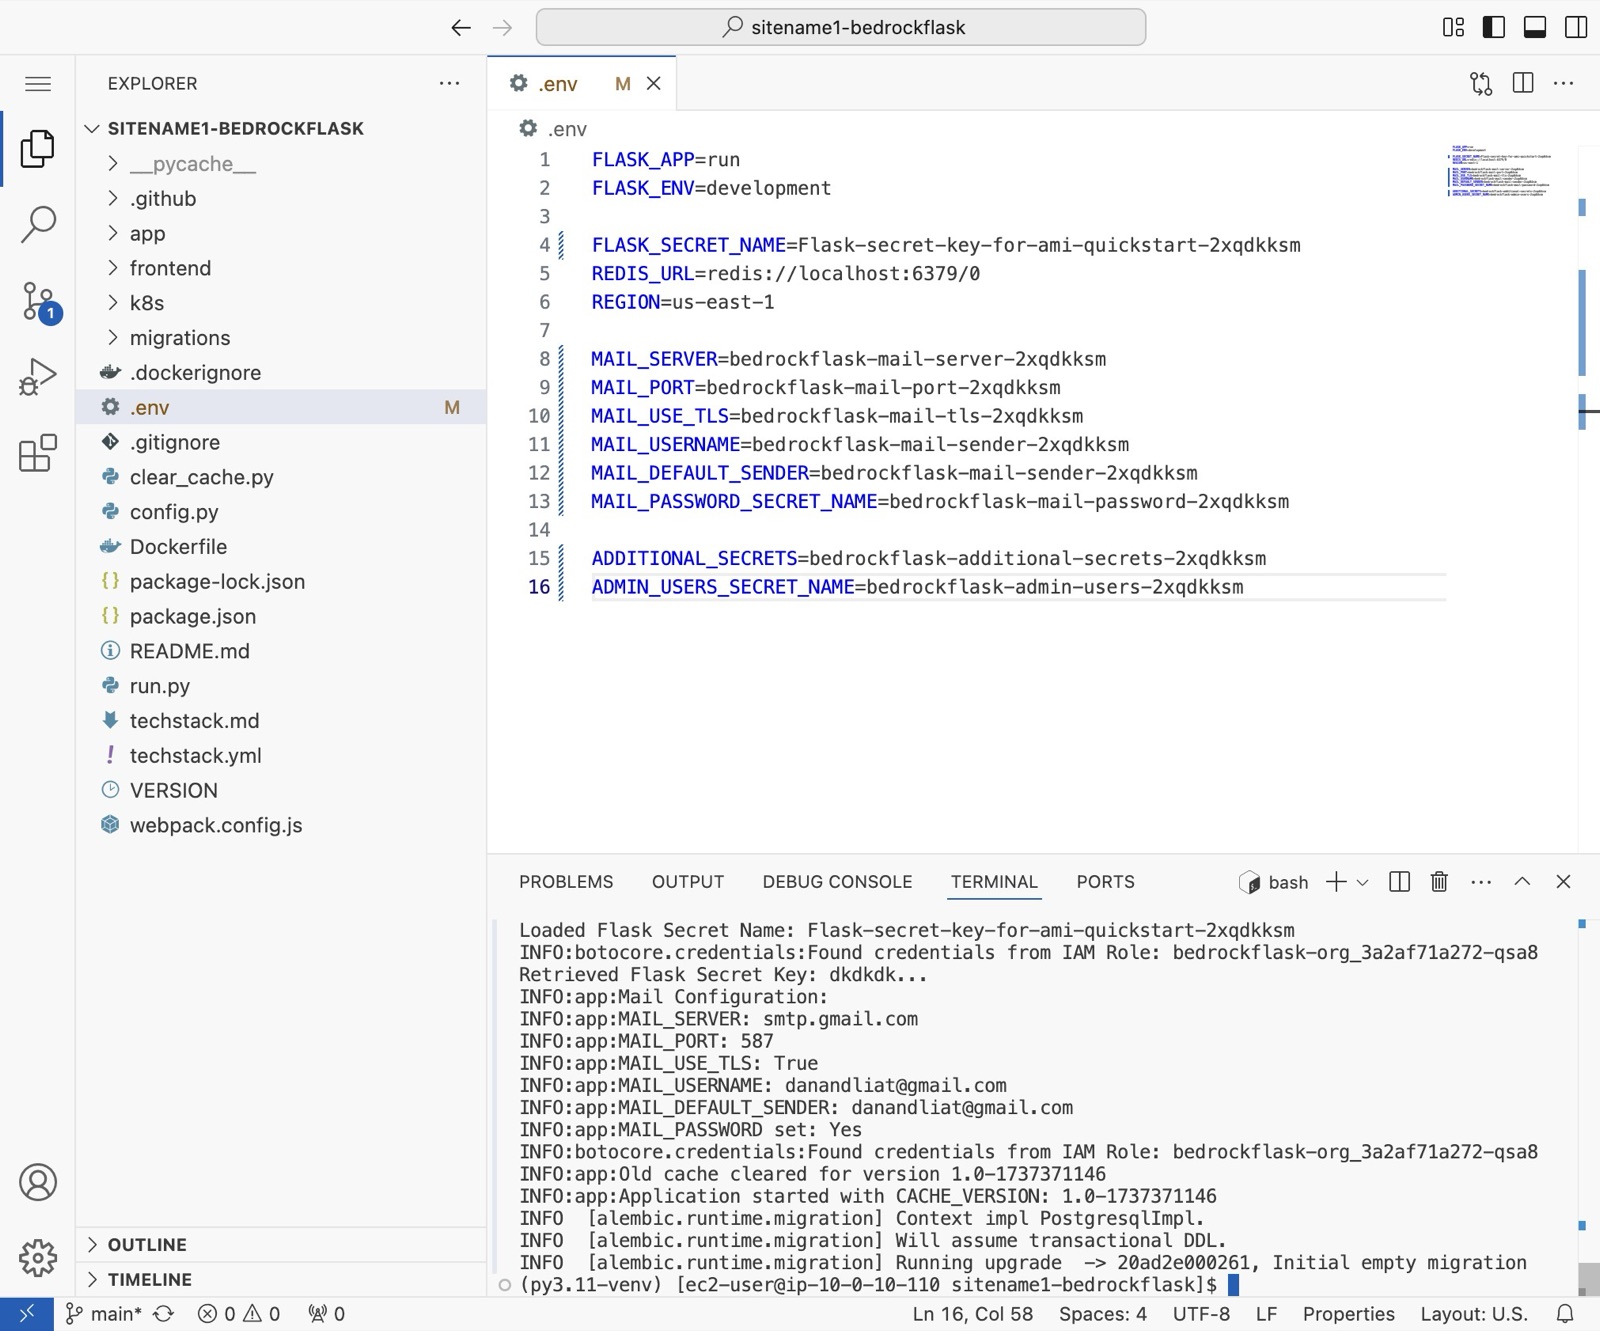The height and width of the screenshot is (1331, 1600).
Task: Open the Search view in activity bar
Action: [x=38, y=224]
